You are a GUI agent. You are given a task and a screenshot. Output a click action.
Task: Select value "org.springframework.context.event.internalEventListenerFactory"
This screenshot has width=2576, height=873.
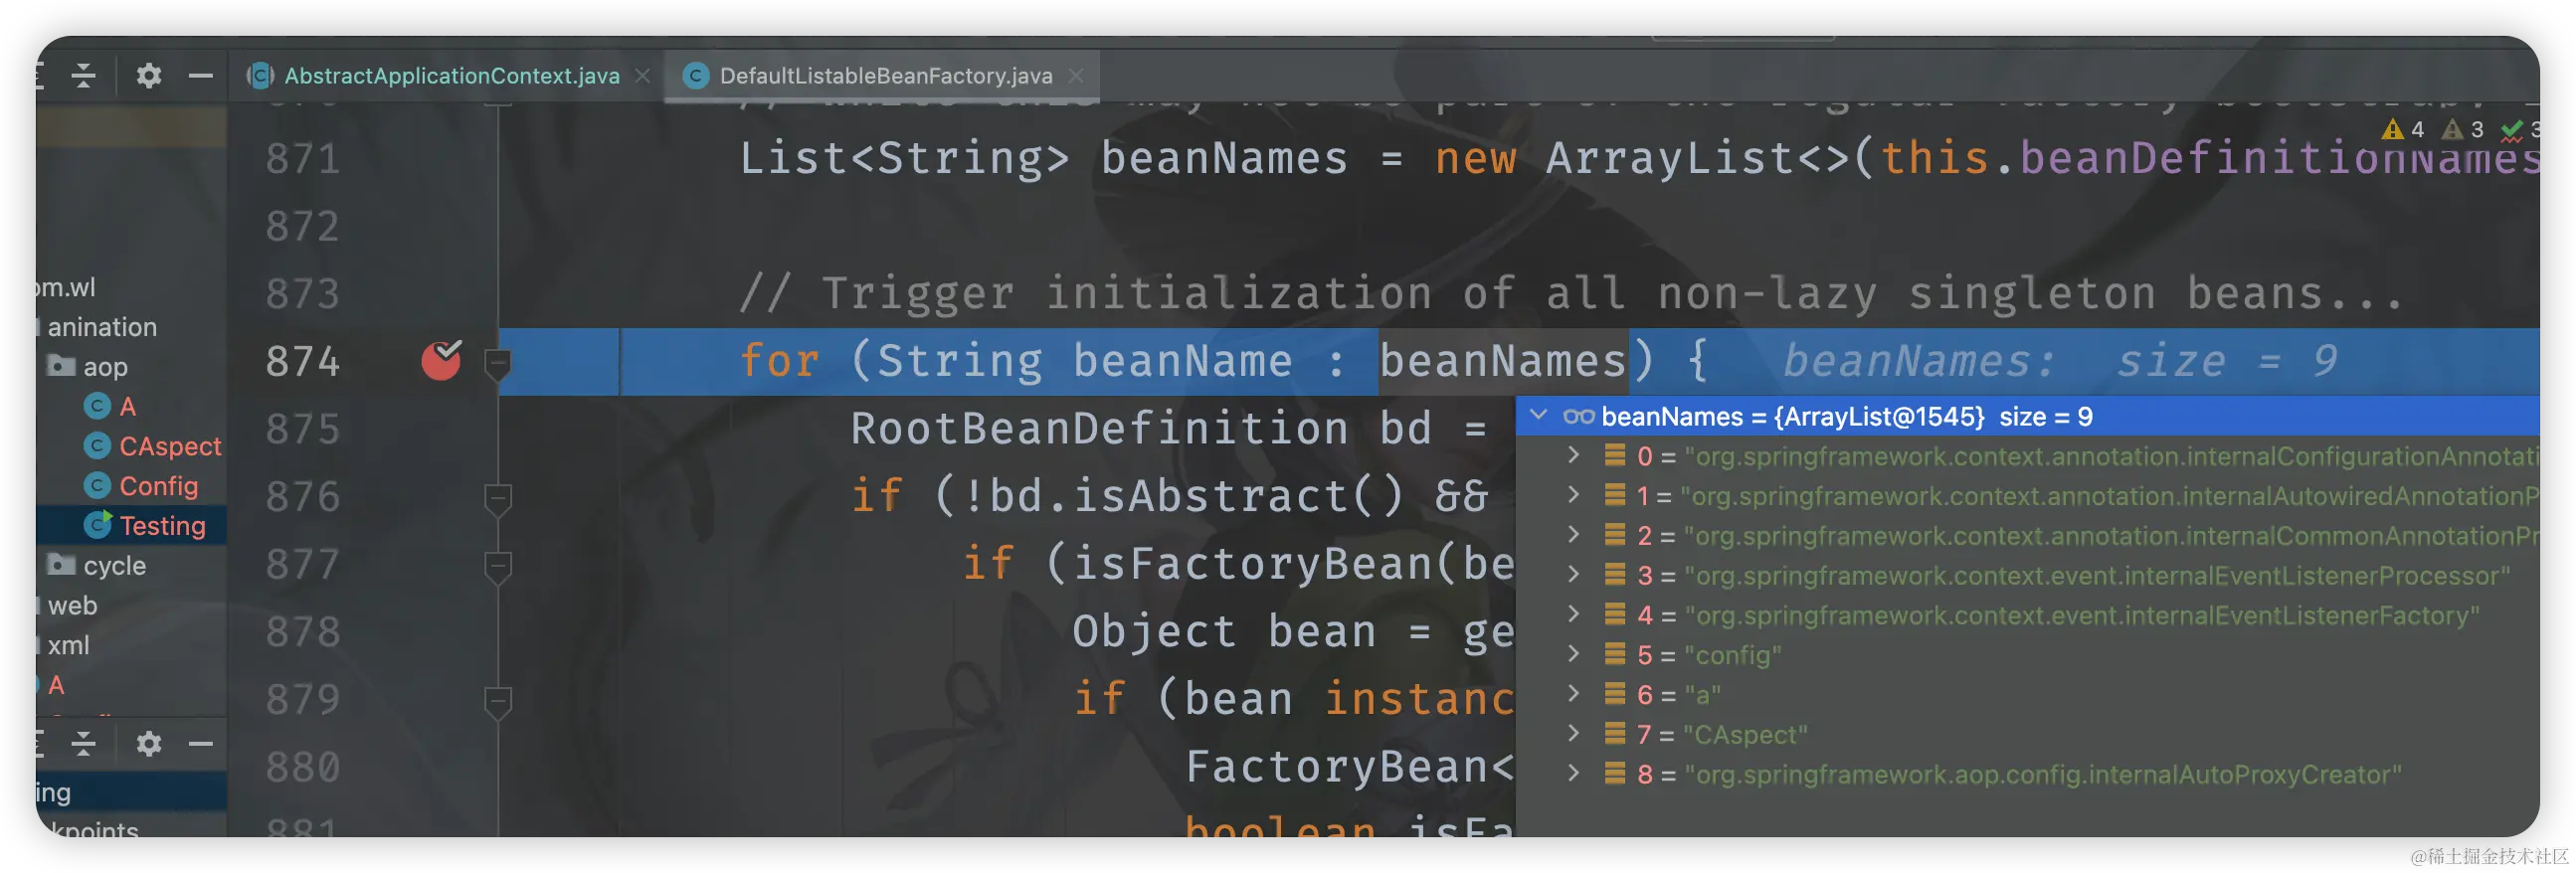[2082, 615]
